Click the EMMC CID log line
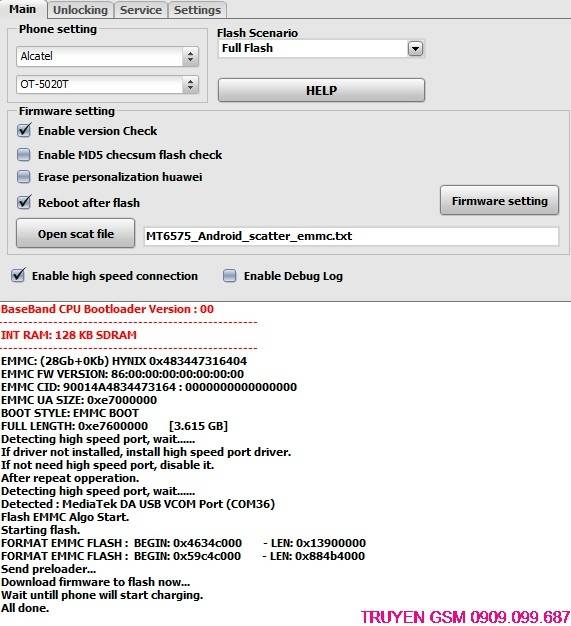 (x=149, y=387)
